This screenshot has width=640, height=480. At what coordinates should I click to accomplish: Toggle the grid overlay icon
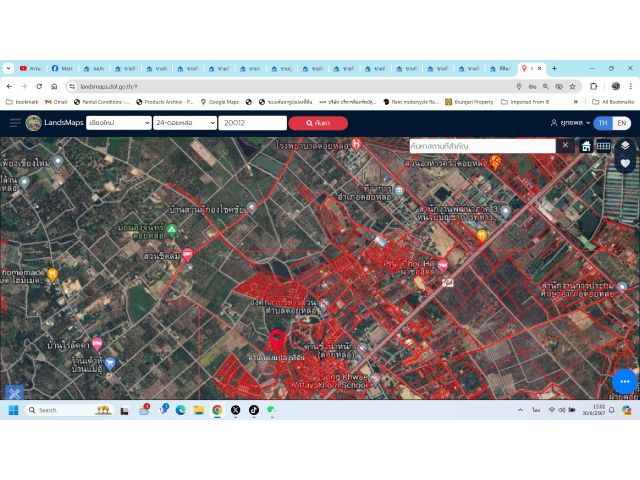[x=603, y=146]
